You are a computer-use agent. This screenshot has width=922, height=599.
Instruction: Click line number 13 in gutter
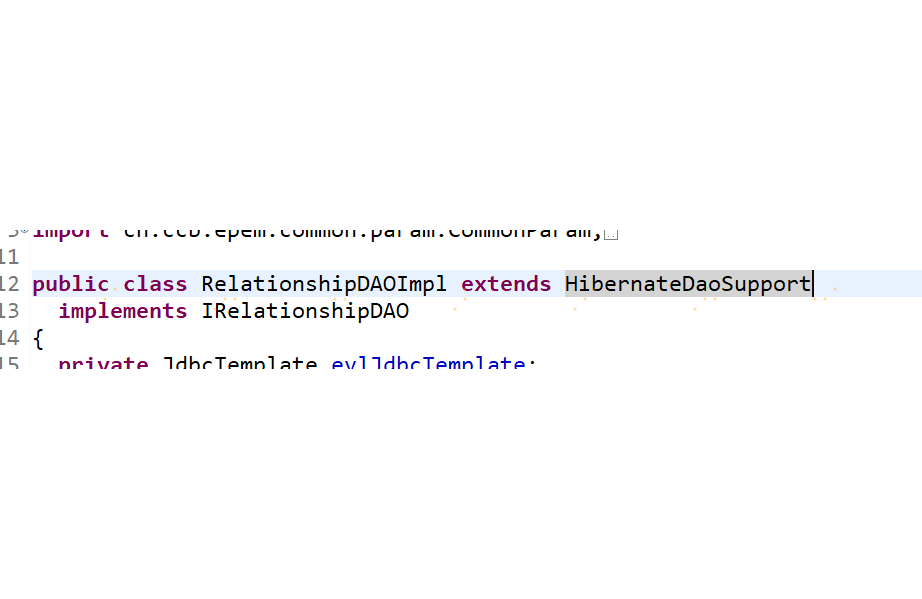[9, 311]
